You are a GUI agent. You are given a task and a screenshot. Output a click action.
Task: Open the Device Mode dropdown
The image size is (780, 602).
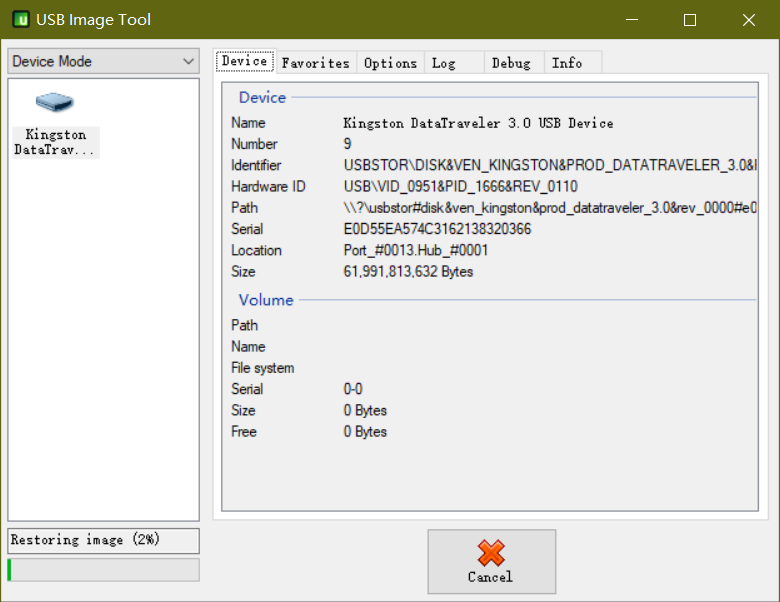point(104,62)
